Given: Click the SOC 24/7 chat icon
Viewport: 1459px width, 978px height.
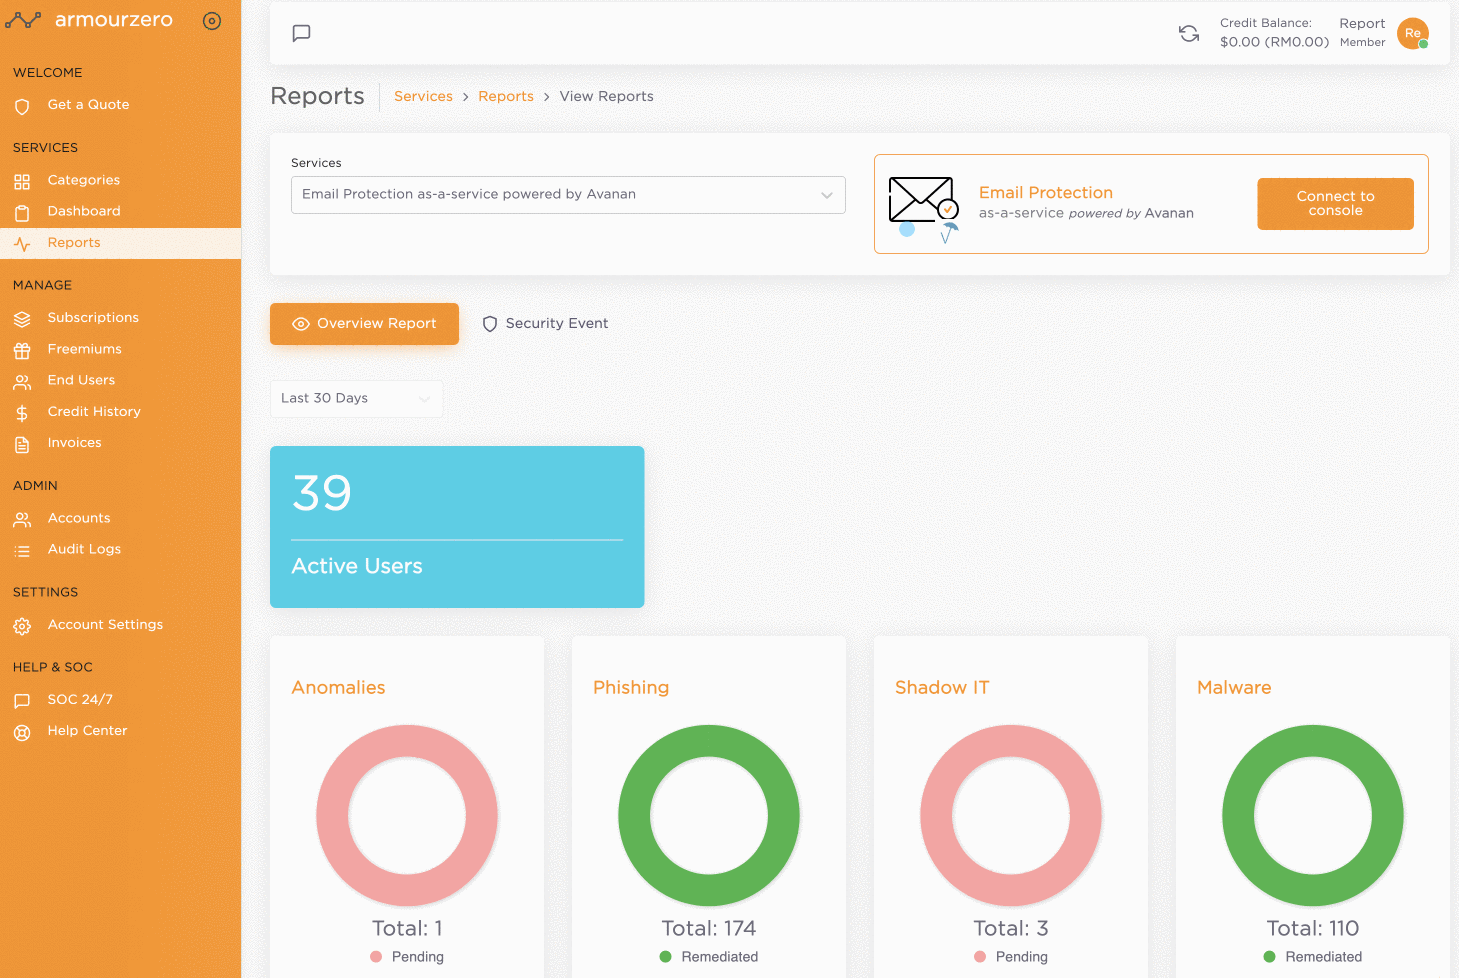Looking at the screenshot, I should [x=22, y=701].
